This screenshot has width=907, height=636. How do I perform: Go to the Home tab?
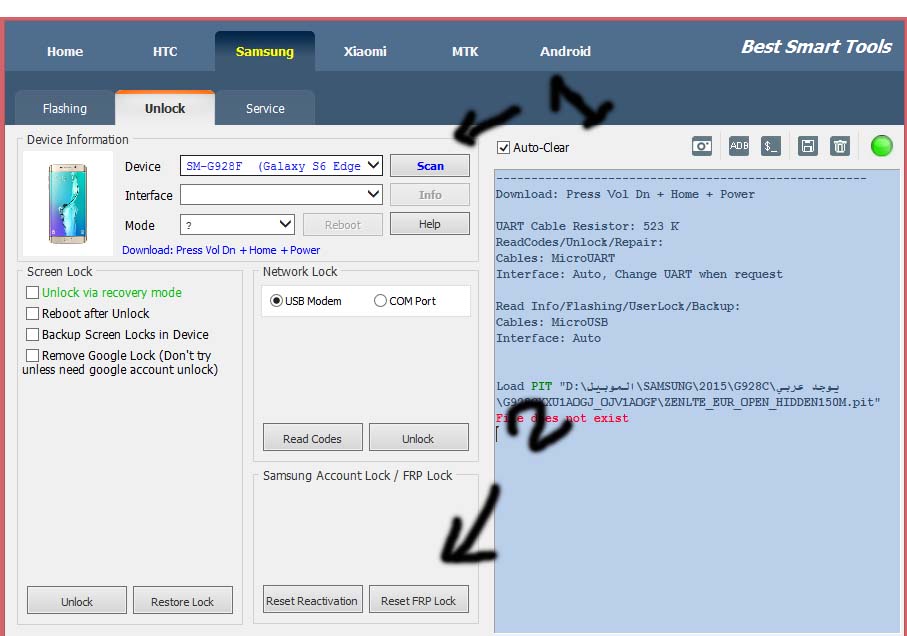click(x=65, y=51)
